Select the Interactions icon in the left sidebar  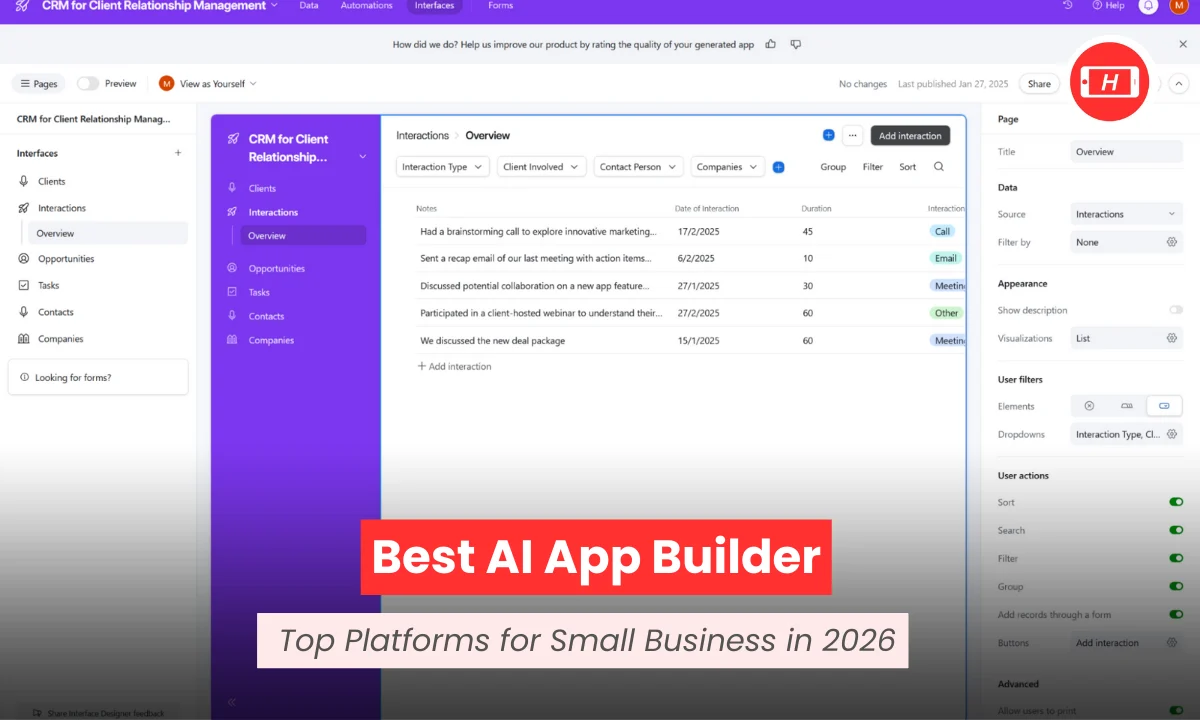click(23, 207)
